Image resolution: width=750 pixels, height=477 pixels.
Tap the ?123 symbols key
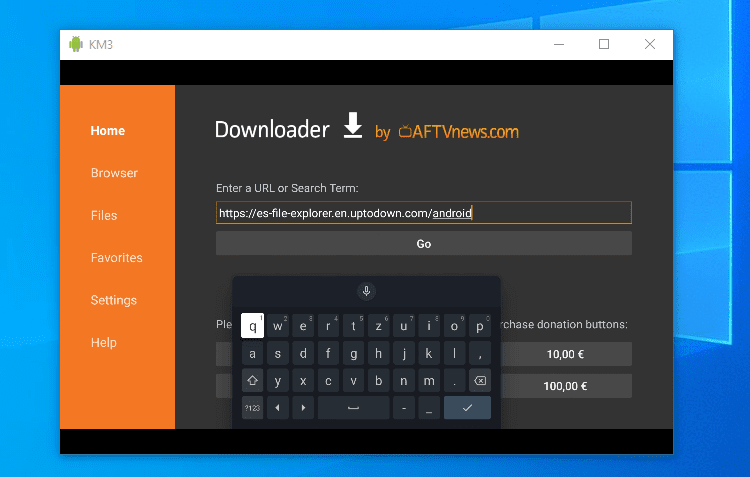coord(253,408)
